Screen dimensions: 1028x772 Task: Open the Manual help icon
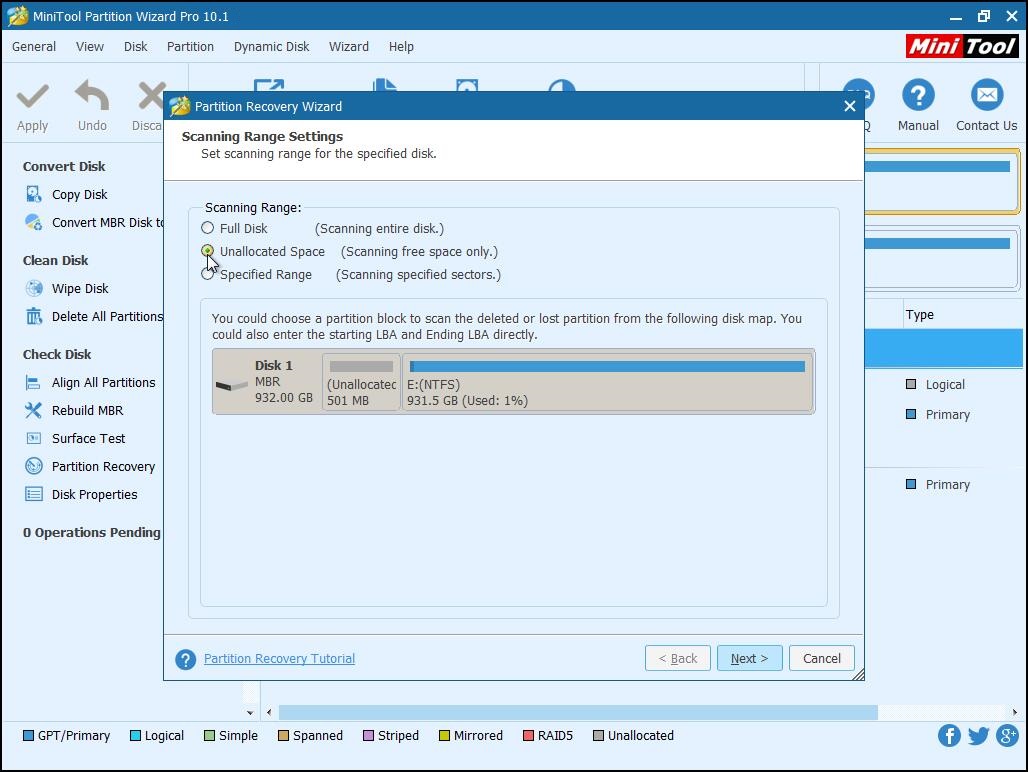[x=918, y=95]
